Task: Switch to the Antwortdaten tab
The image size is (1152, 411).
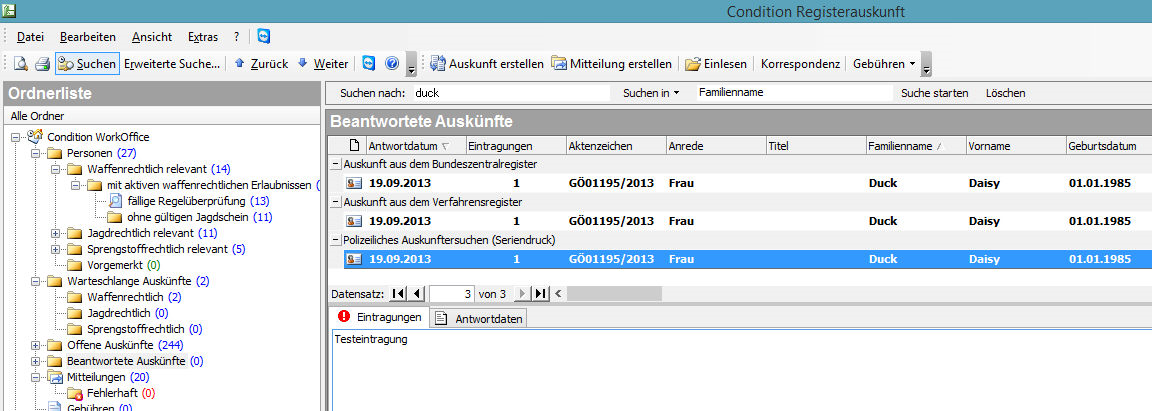Action: pyautogui.click(x=478, y=318)
